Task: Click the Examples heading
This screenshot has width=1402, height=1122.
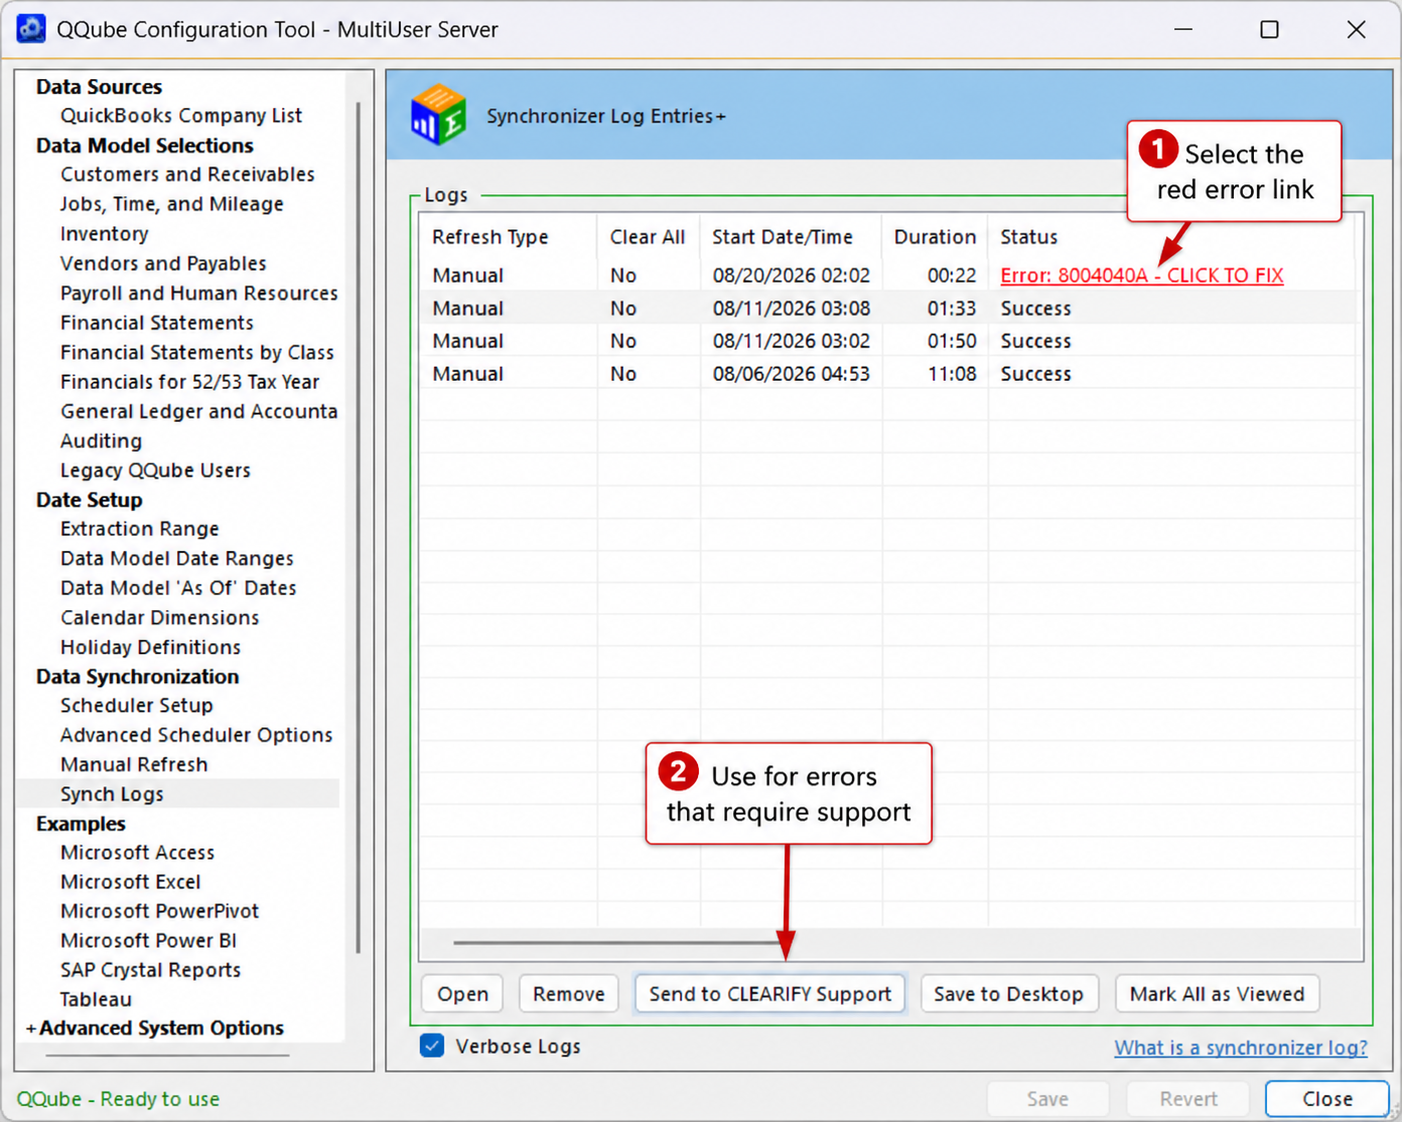Action: (81, 824)
